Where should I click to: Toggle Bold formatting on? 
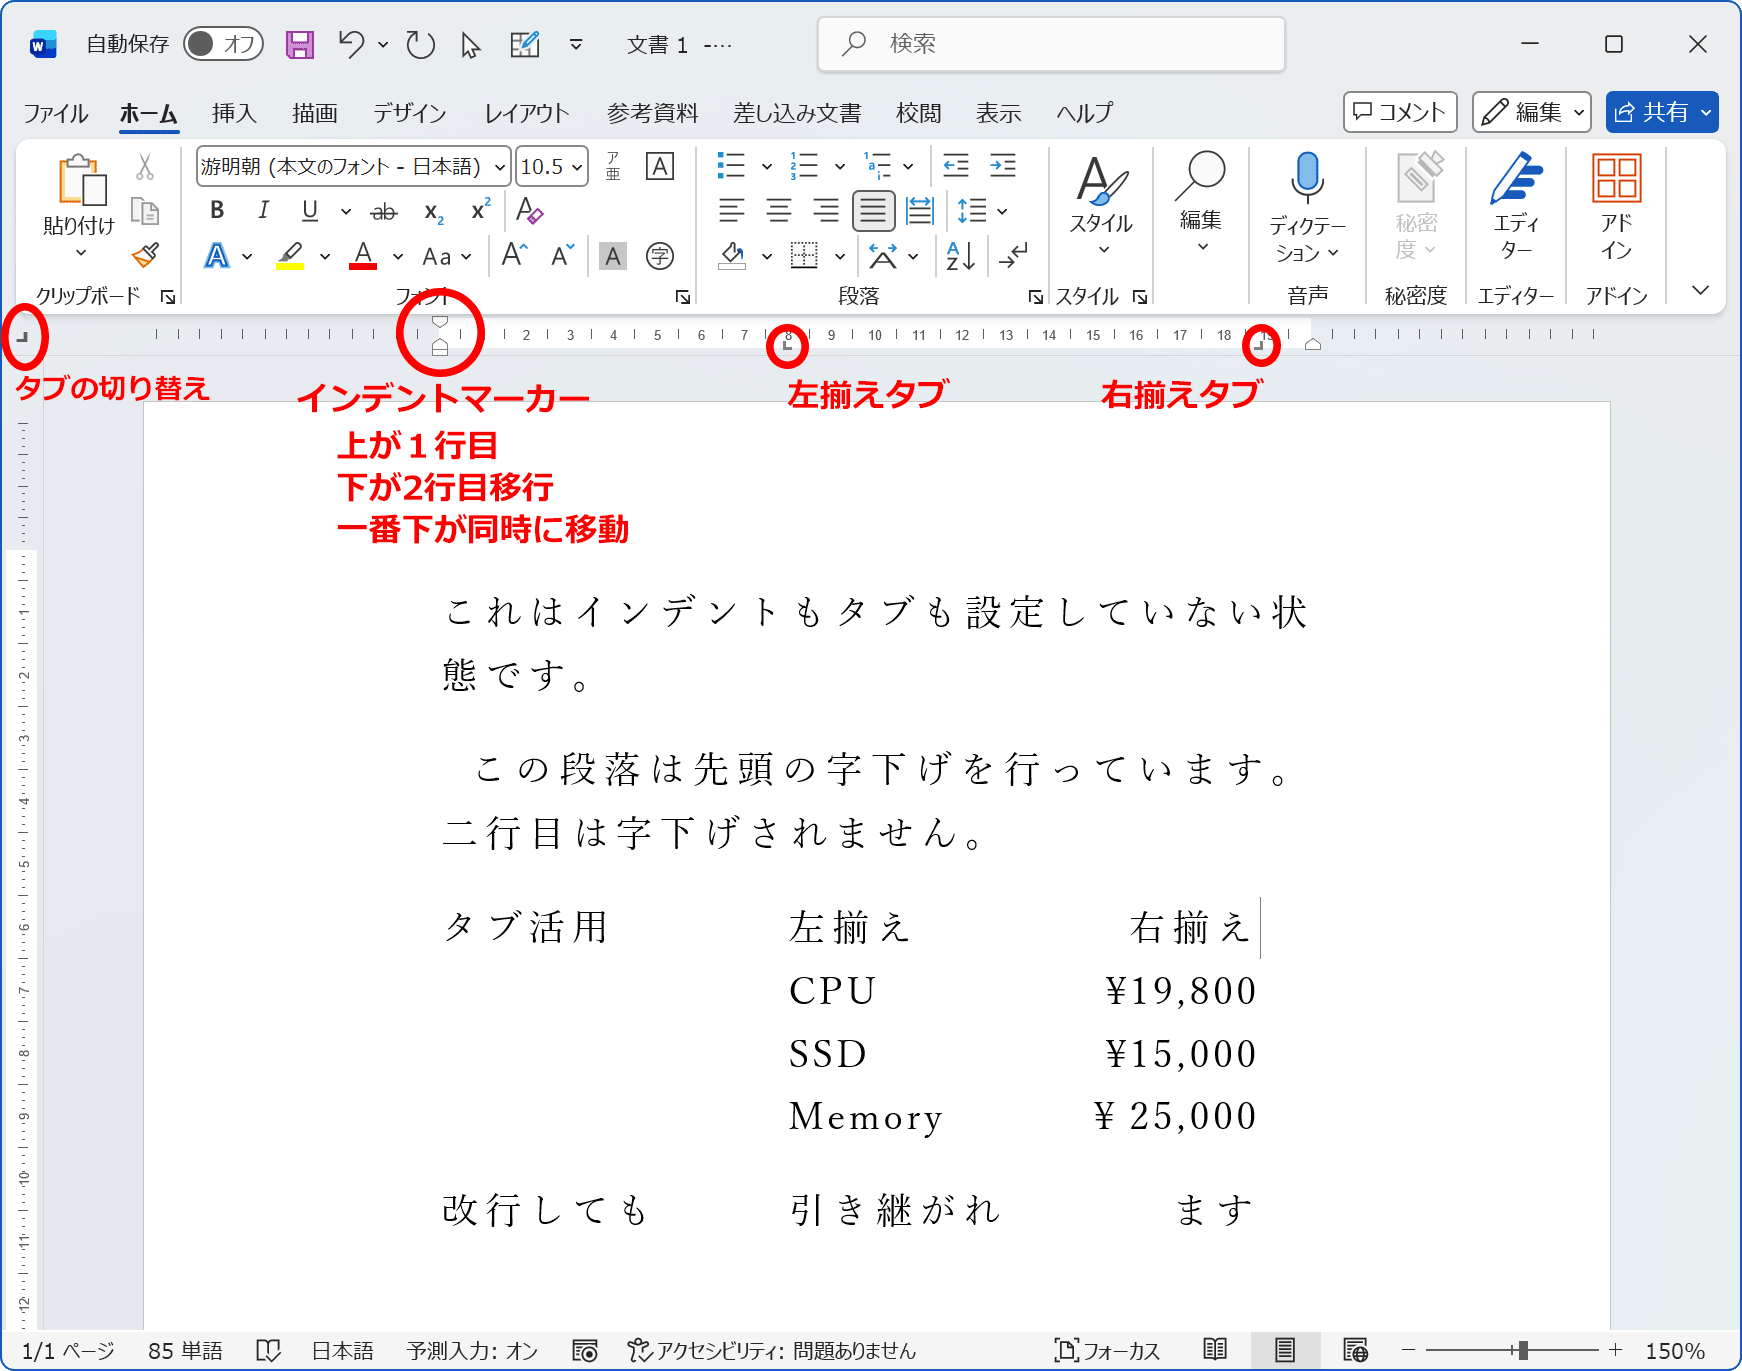point(217,210)
